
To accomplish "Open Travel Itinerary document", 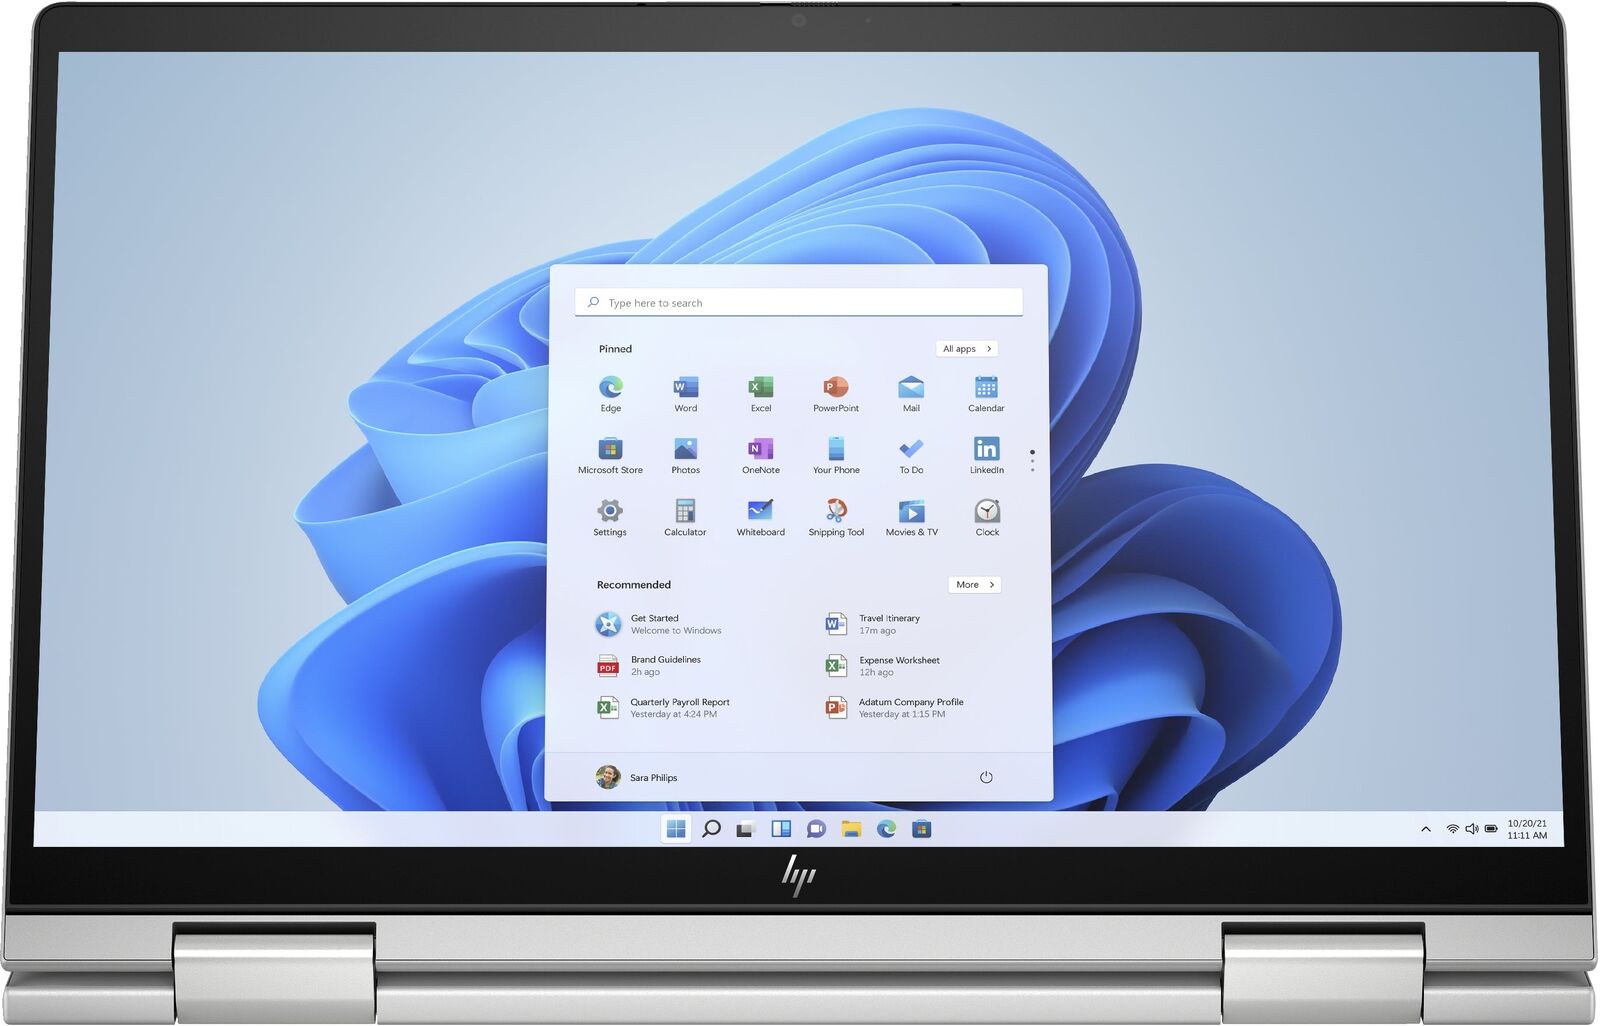I will (x=873, y=624).
